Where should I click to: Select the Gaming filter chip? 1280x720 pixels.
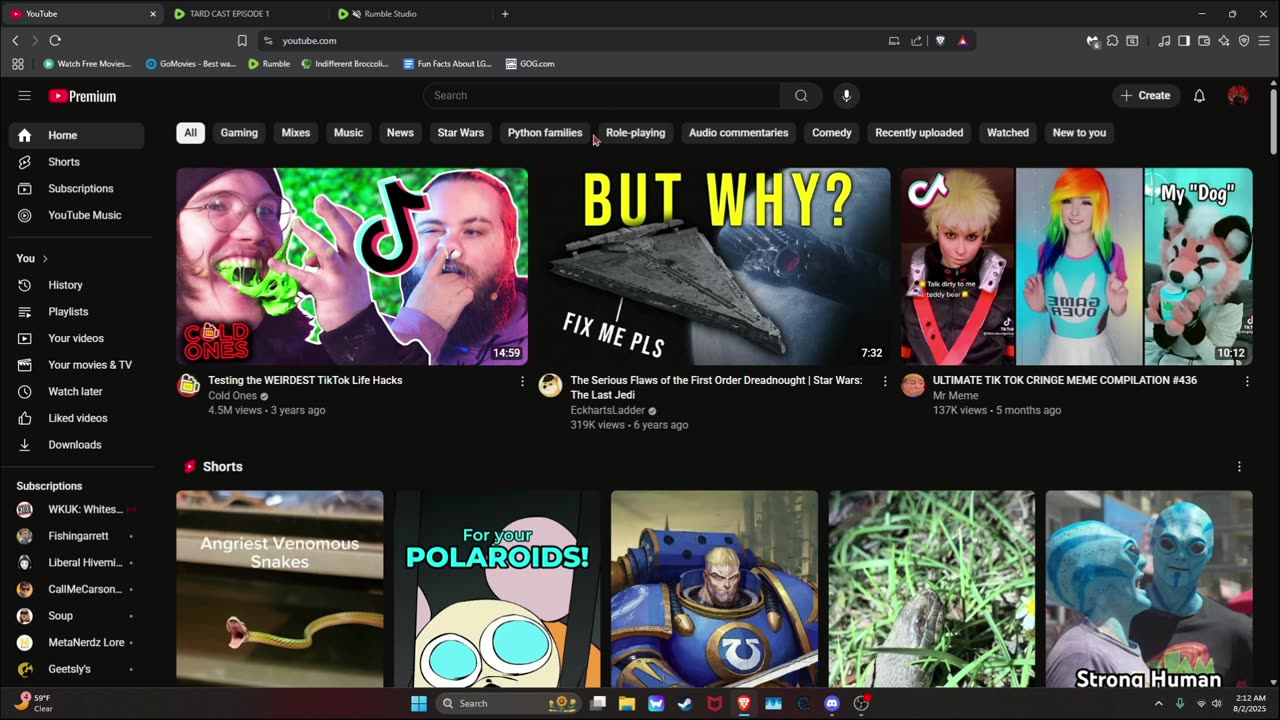pos(239,133)
